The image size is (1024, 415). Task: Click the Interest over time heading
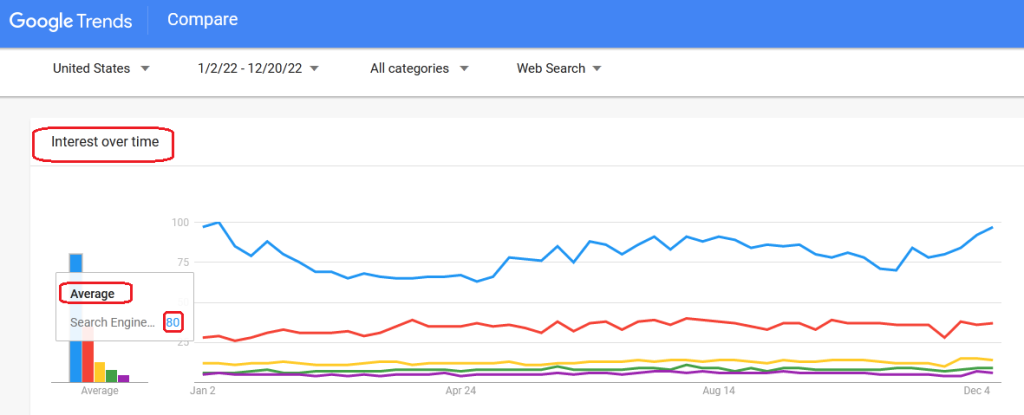[105, 143]
